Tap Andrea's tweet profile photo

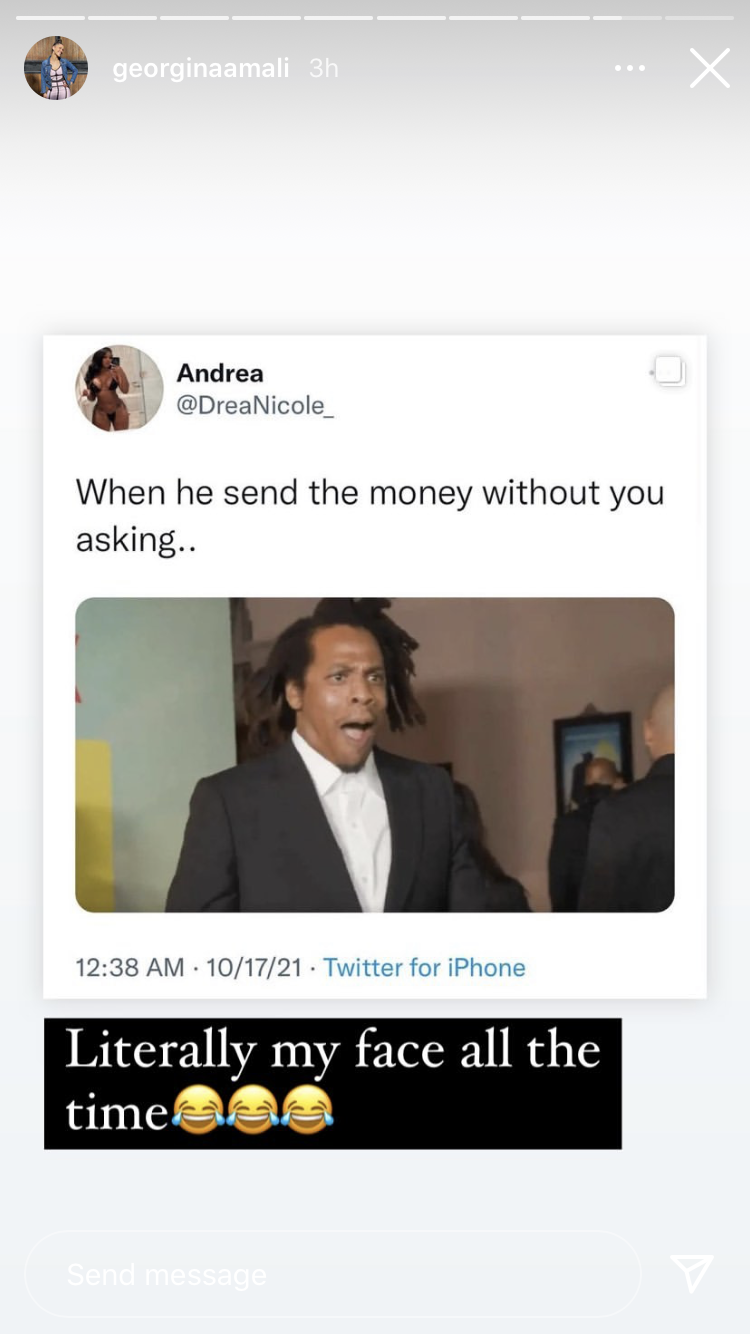coord(119,388)
